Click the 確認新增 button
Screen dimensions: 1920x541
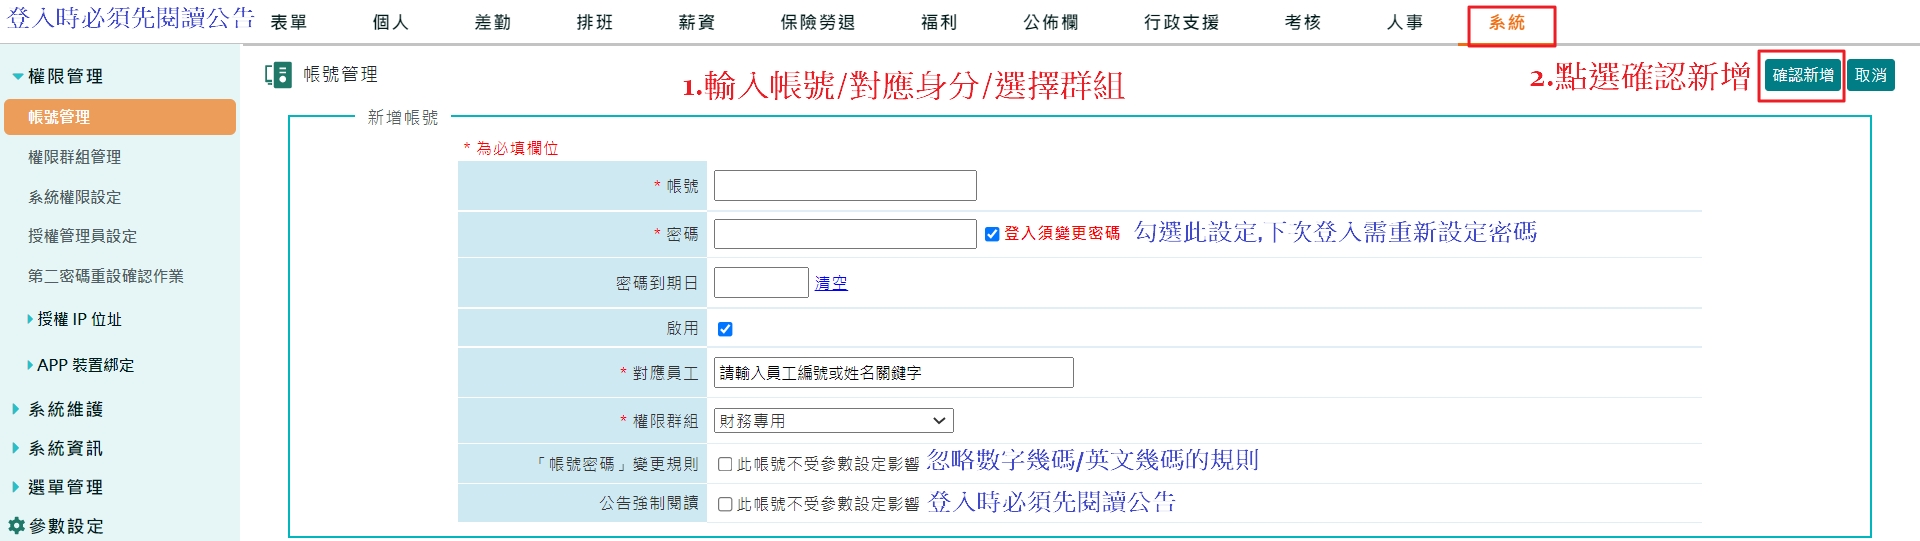point(1803,75)
